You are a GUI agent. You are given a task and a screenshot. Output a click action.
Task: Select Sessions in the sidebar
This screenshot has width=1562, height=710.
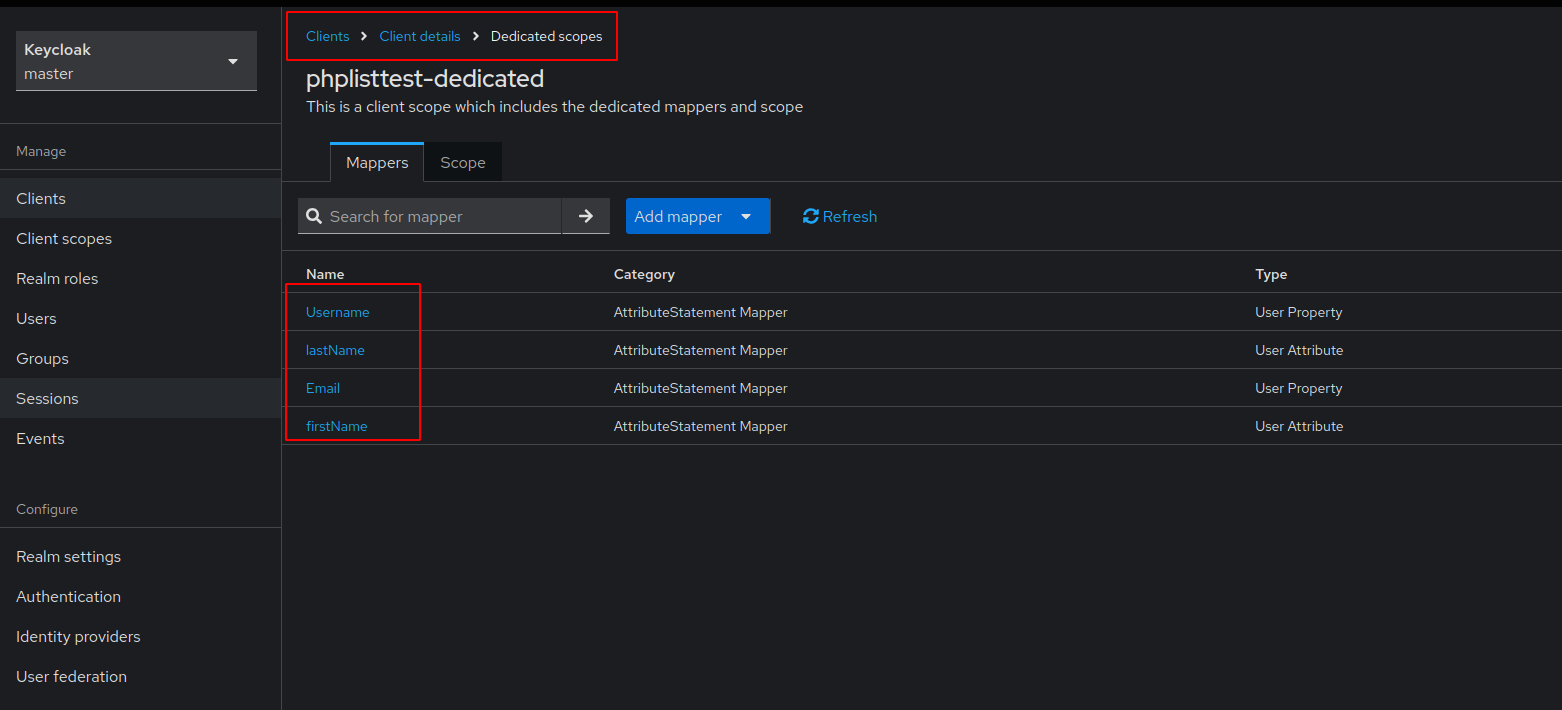(140, 398)
